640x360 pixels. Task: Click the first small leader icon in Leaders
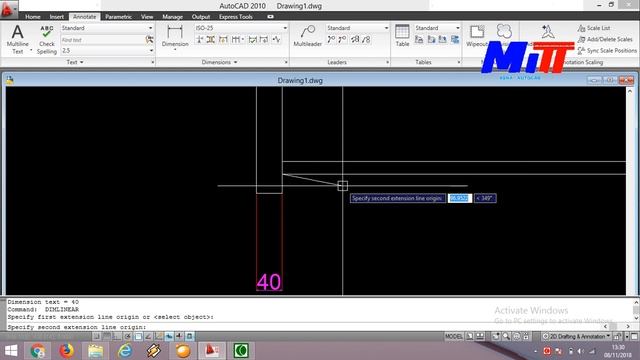(x=331, y=40)
